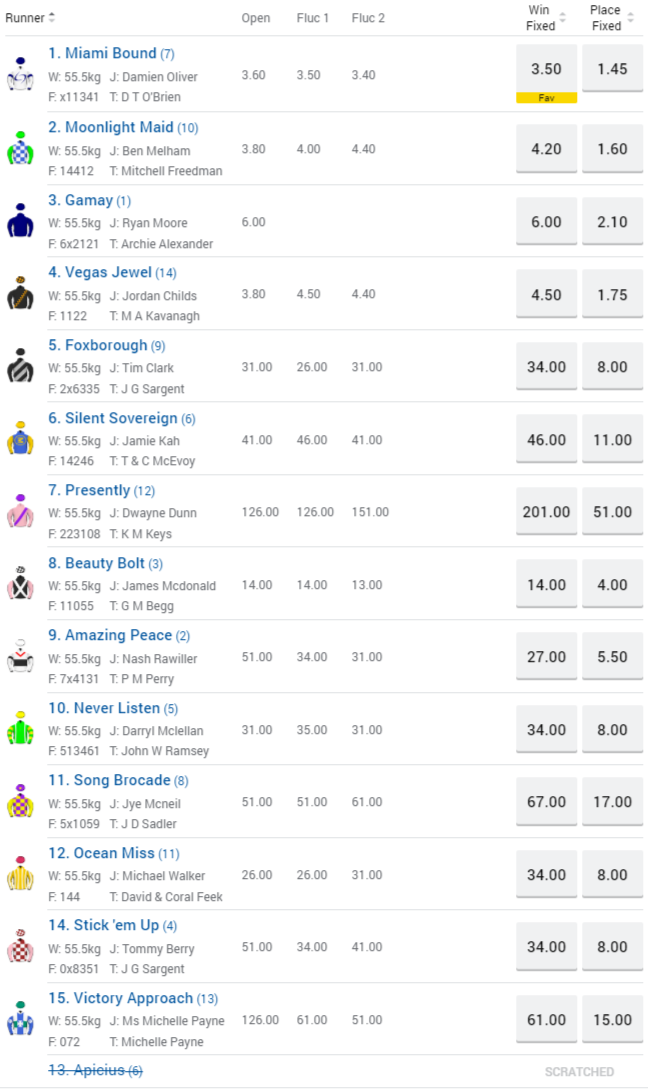Sort by Win Fixed odds
The width and height of the screenshot is (648, 1092).
tap(562, 18)
